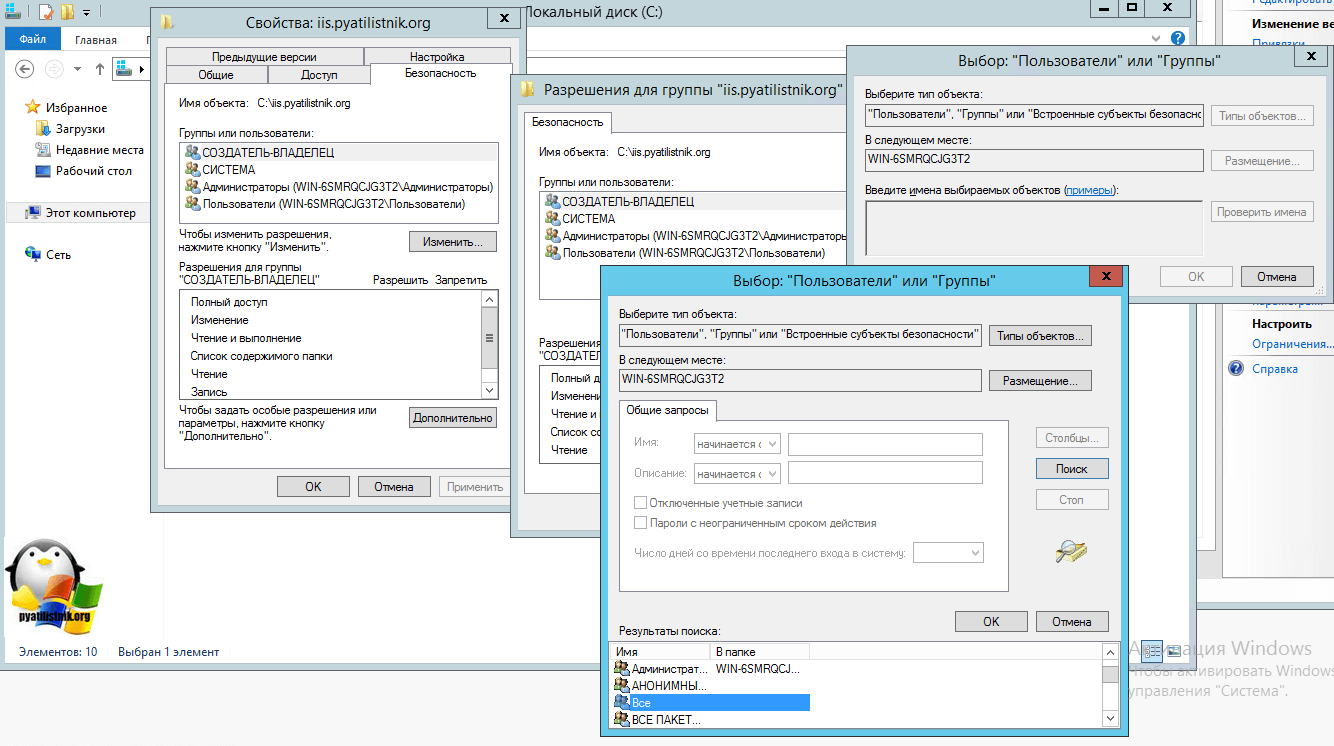1334x746 pixels.
Task: Click the Поиск button
Action: [x=1071, y=469]
